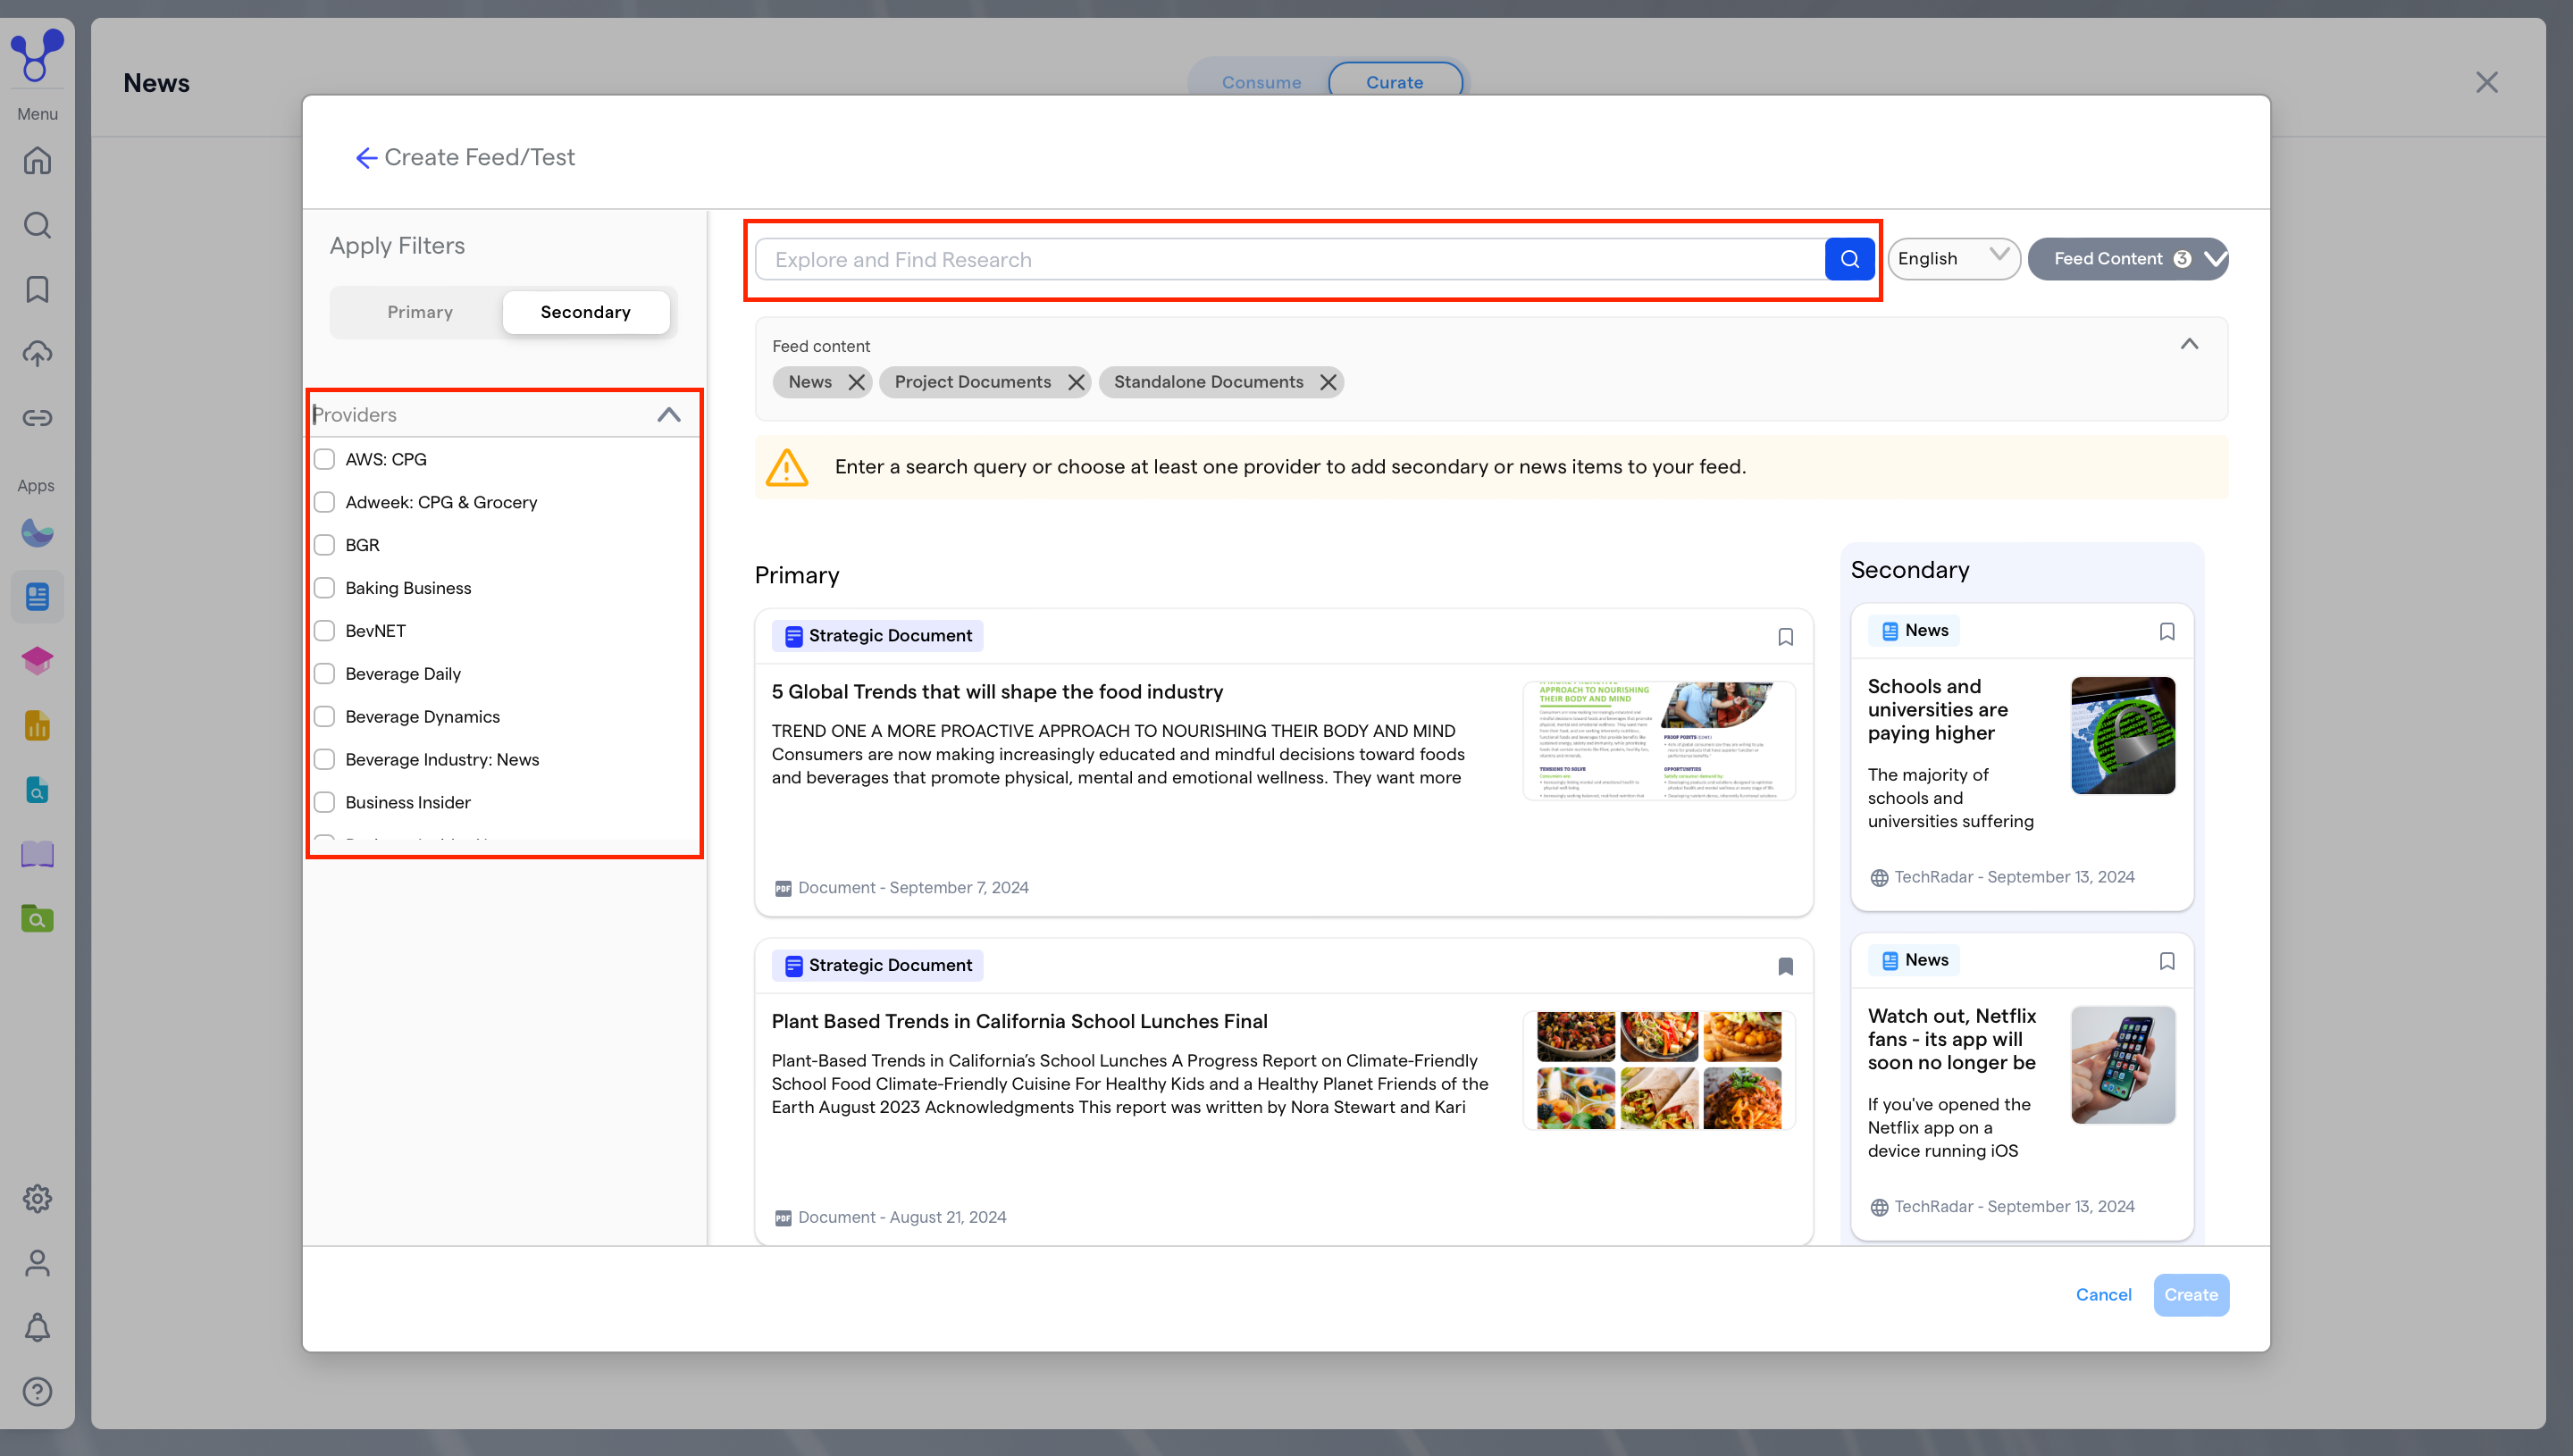Image resolution: width=2573 pixels, height=1456 pixels.
Task: Check the Baking Business provider
Action: tap(324, 588)
